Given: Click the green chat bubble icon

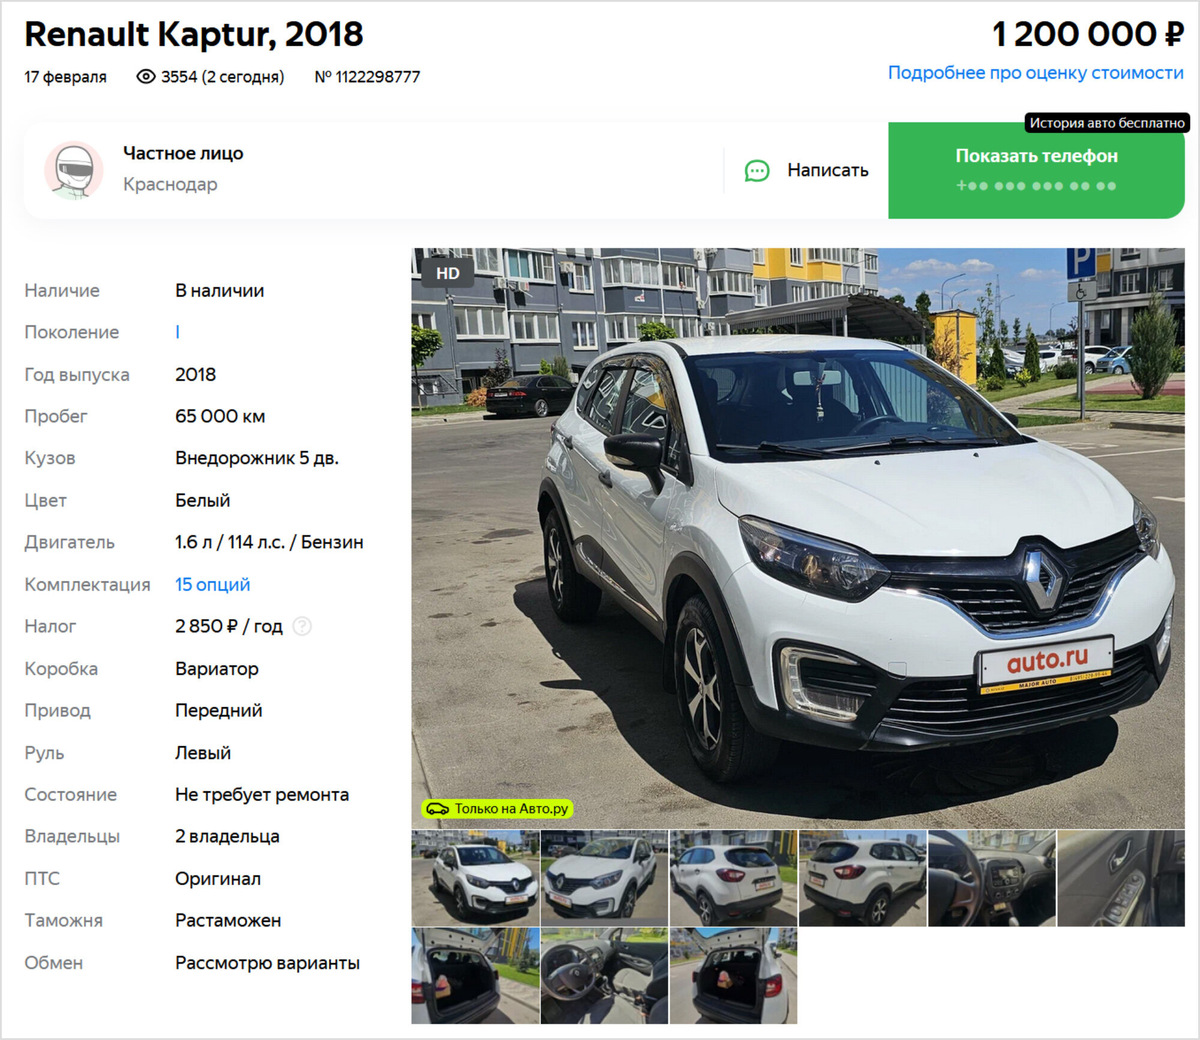Looking at the screenshot, I should (757, 171).
